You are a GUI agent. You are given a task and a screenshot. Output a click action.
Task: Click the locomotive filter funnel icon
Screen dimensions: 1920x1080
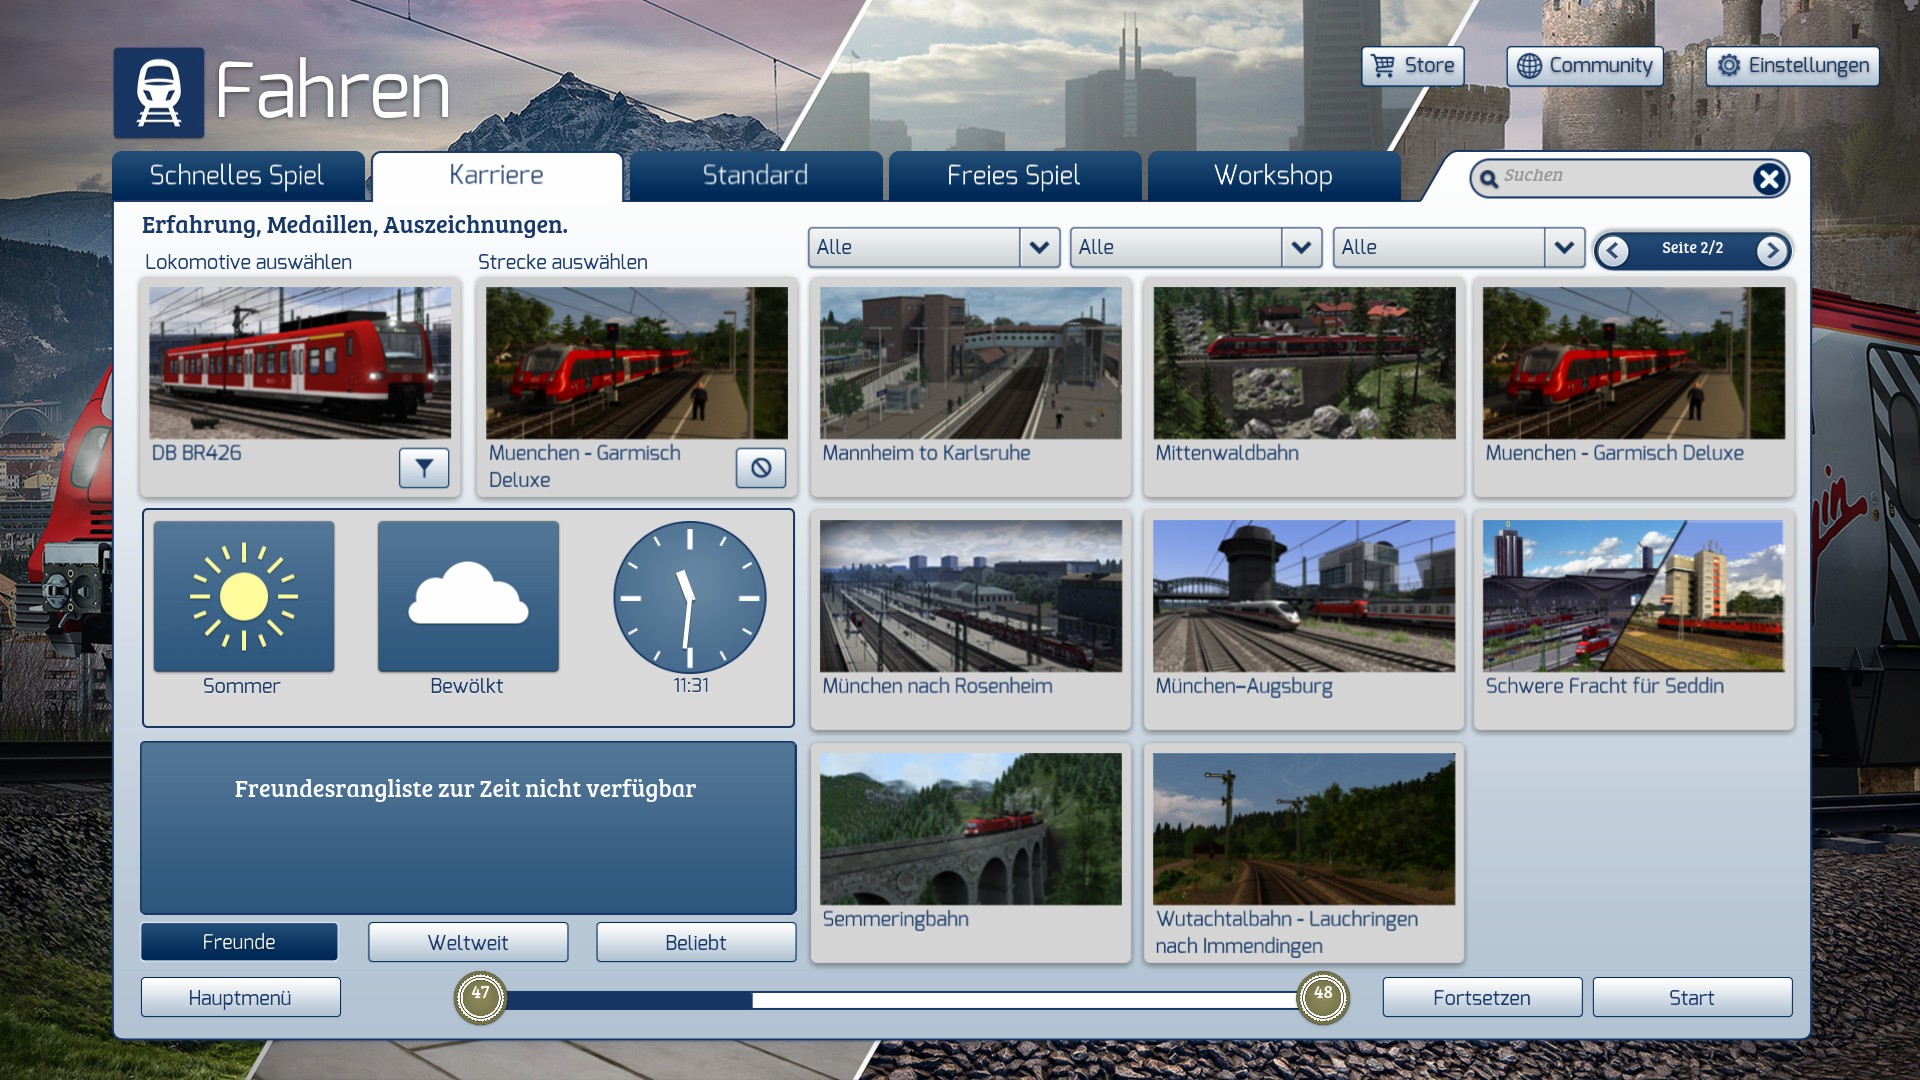(x=424, y=468)
